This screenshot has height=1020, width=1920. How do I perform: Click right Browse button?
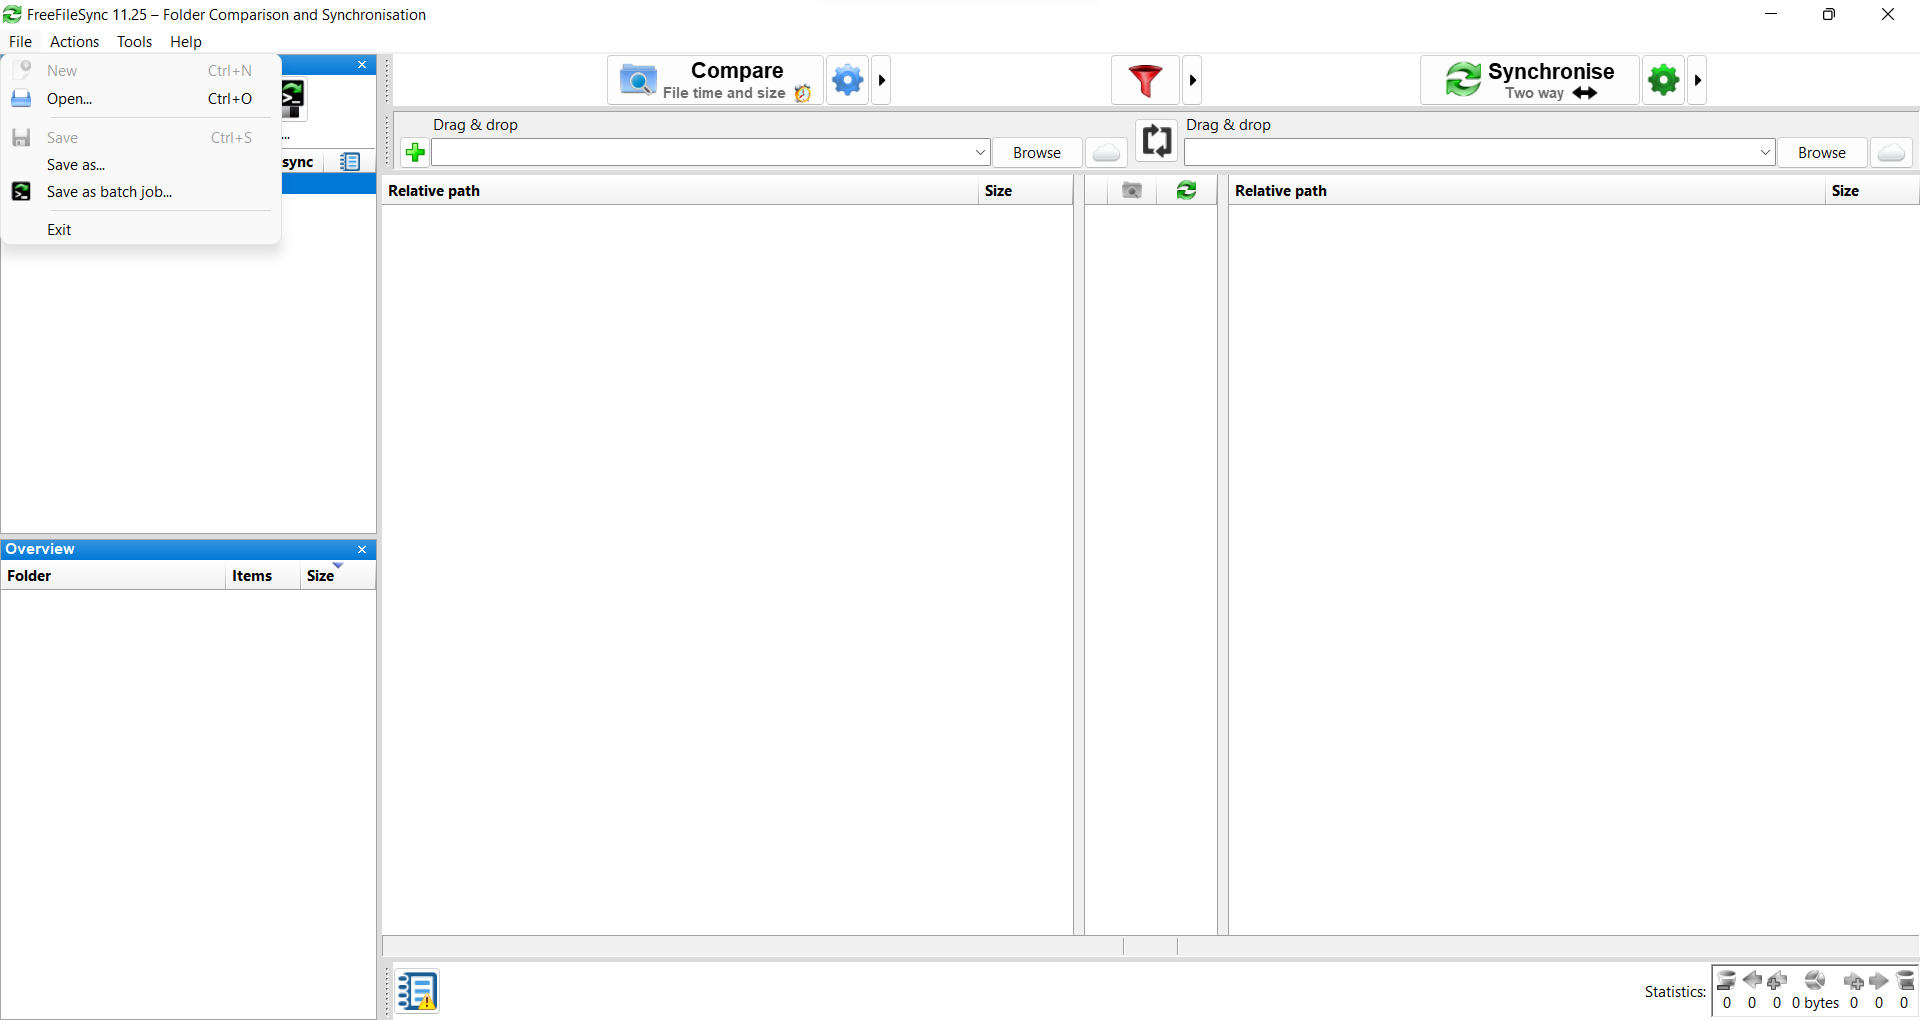(1822, 153)
